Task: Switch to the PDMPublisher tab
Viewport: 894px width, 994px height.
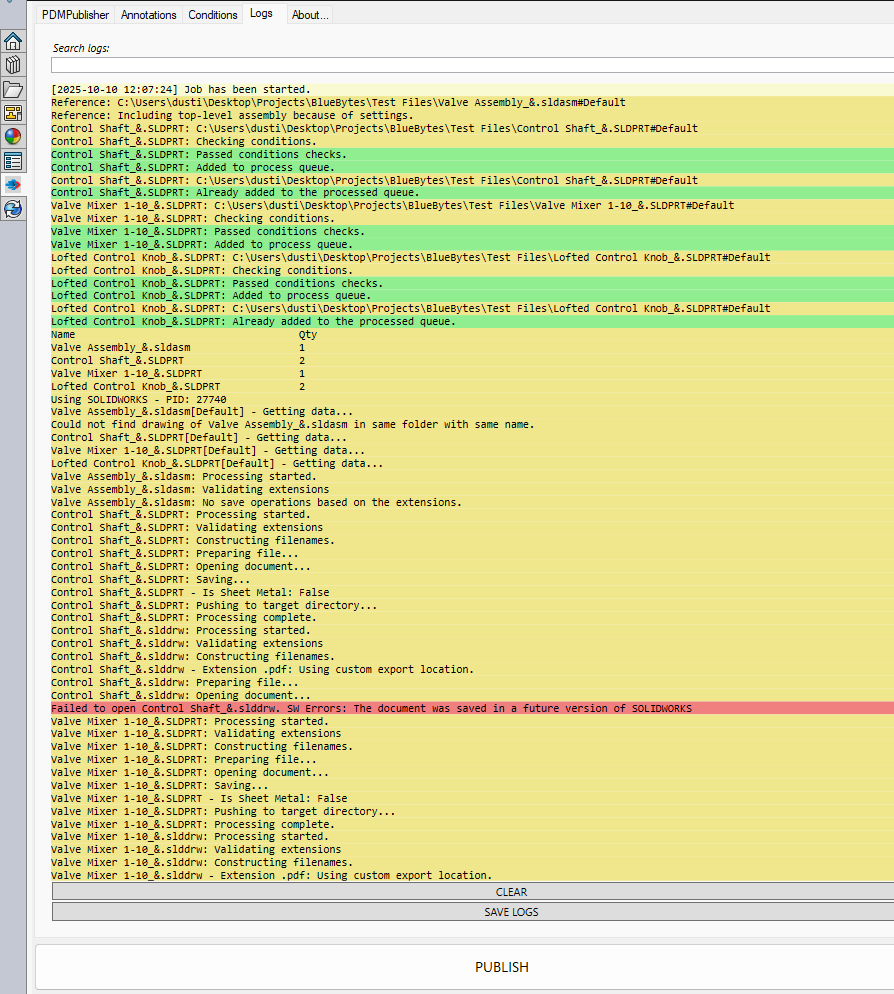Action: tap(74, 15)
